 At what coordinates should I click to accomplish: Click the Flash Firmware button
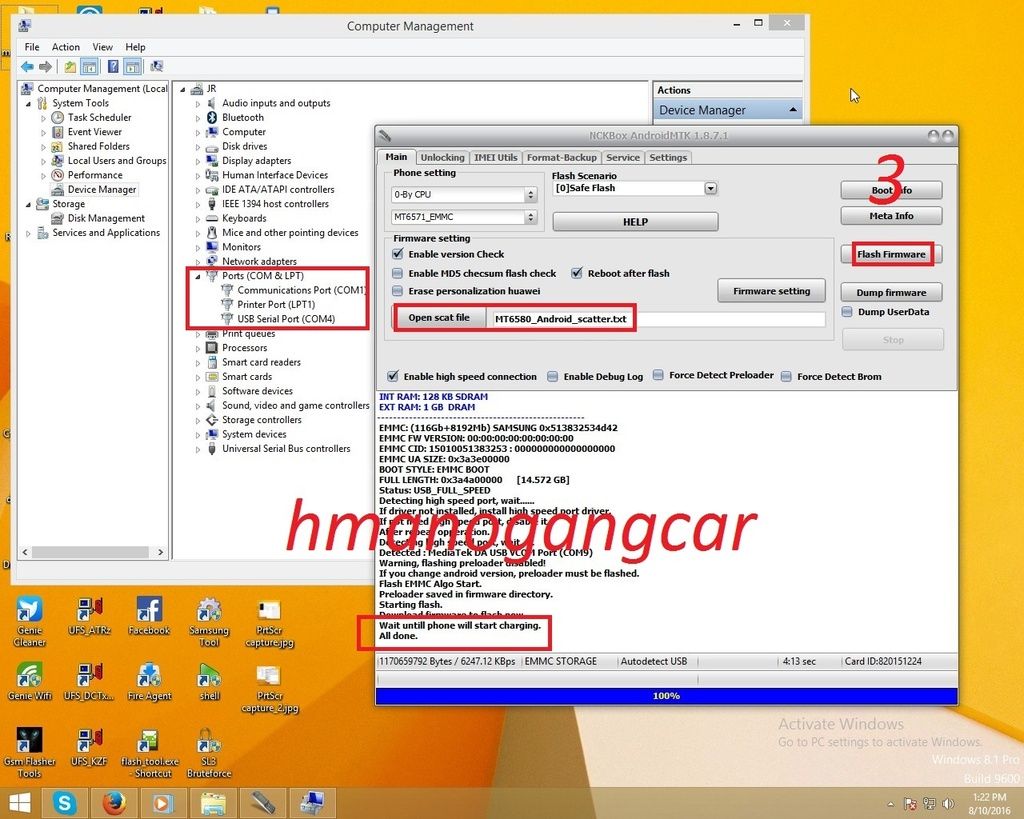(891, 254)
